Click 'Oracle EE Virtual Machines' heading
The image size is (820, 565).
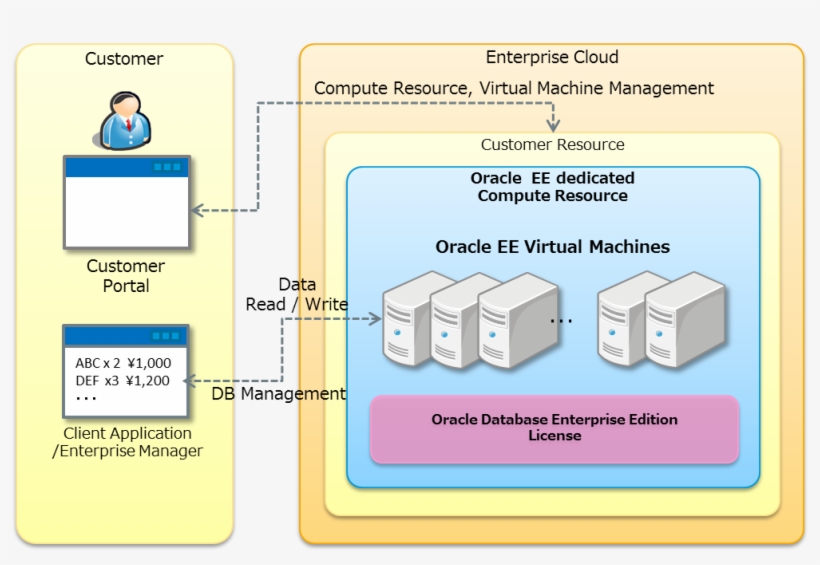[552, 246]
